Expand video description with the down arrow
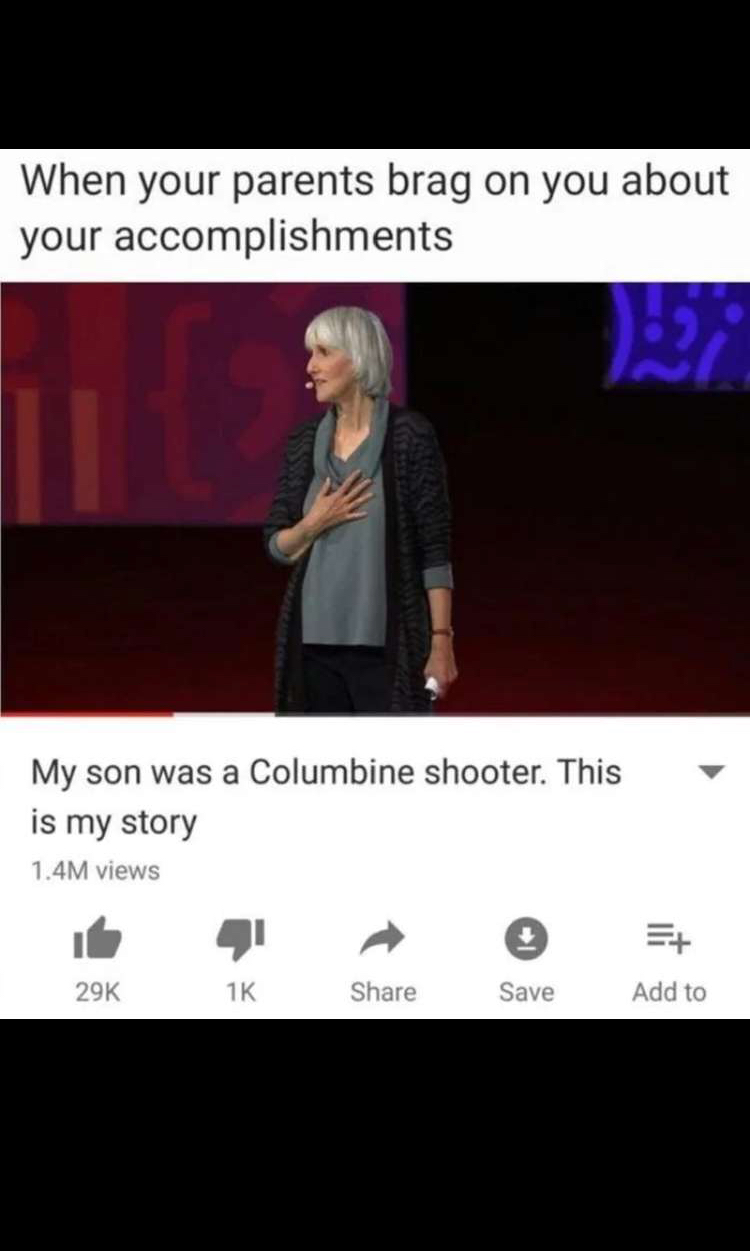Image resolution: width=750 pixels, height=1251 pixels. pos(709,773)
